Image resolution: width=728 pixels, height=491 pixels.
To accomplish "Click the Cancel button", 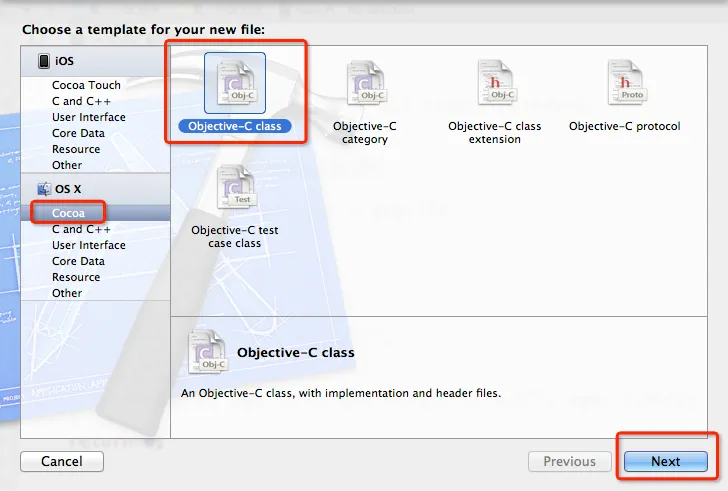I will [62, 461].
